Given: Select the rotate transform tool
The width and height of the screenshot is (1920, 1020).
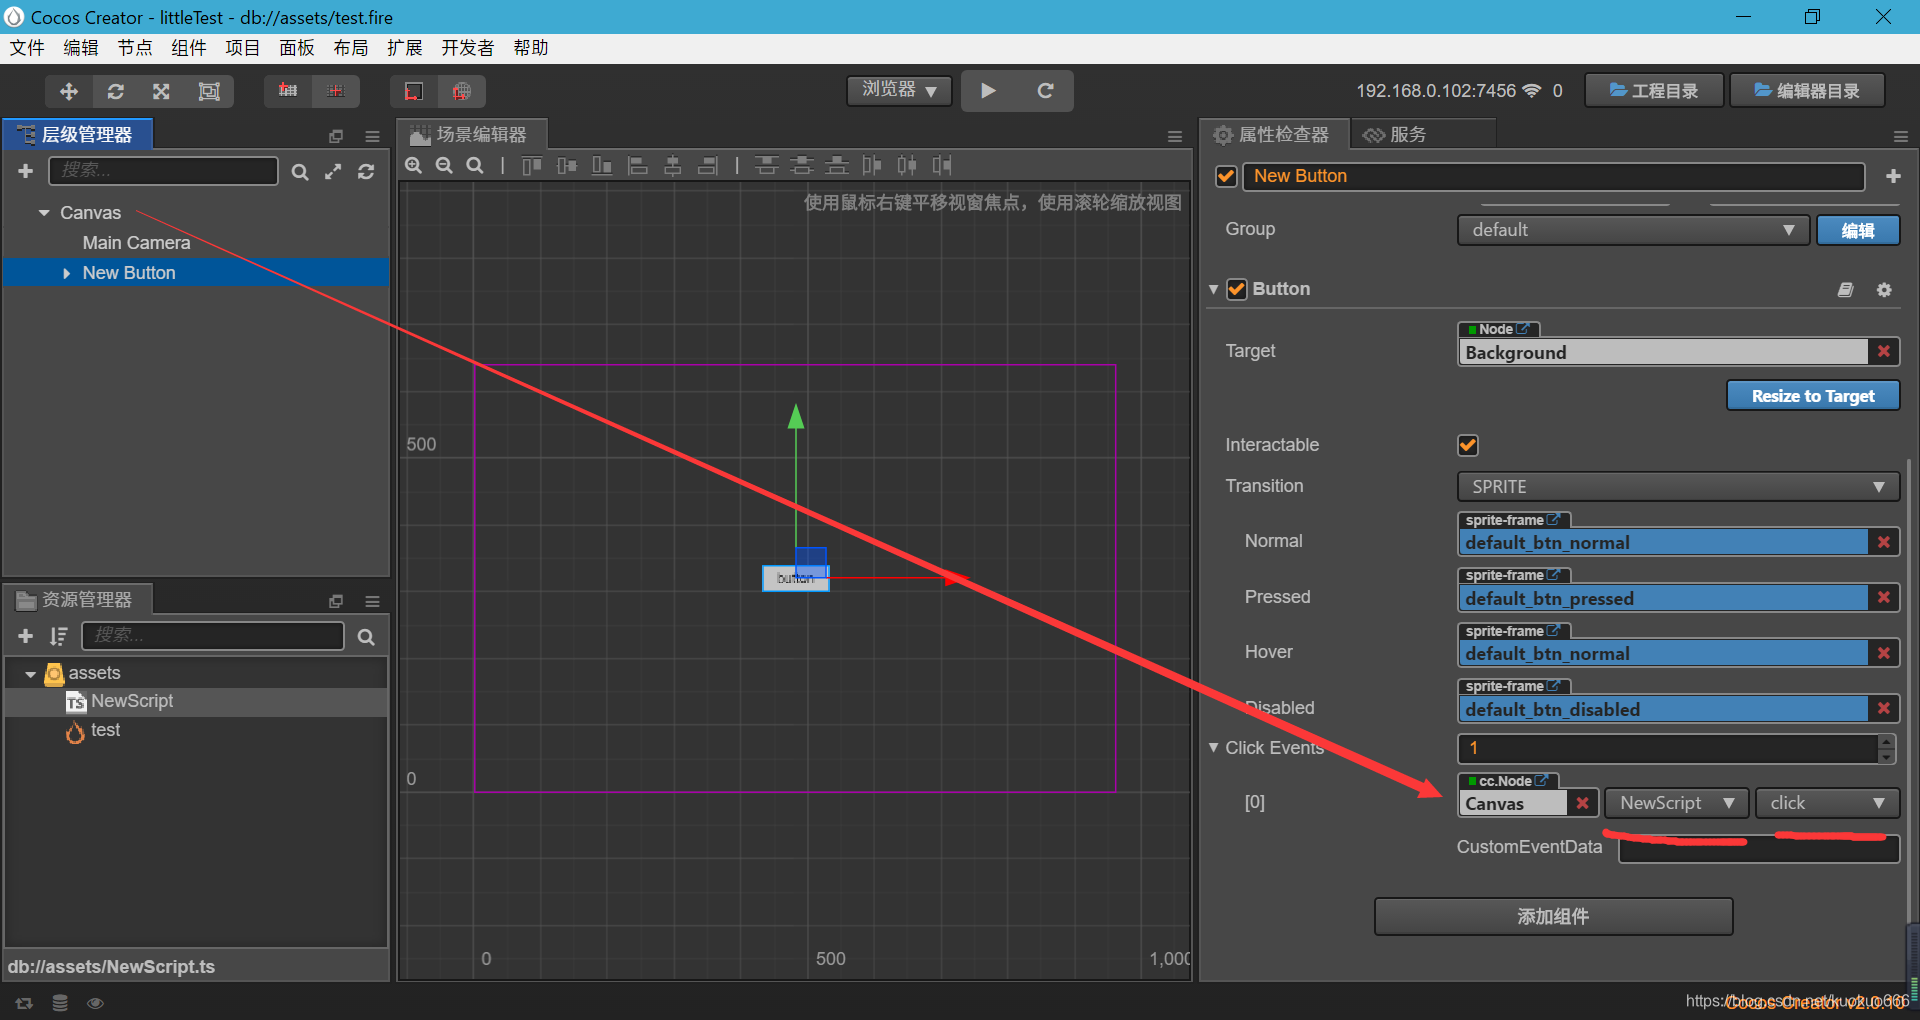Looking at the screenshot, I should [x=116, y=91].
